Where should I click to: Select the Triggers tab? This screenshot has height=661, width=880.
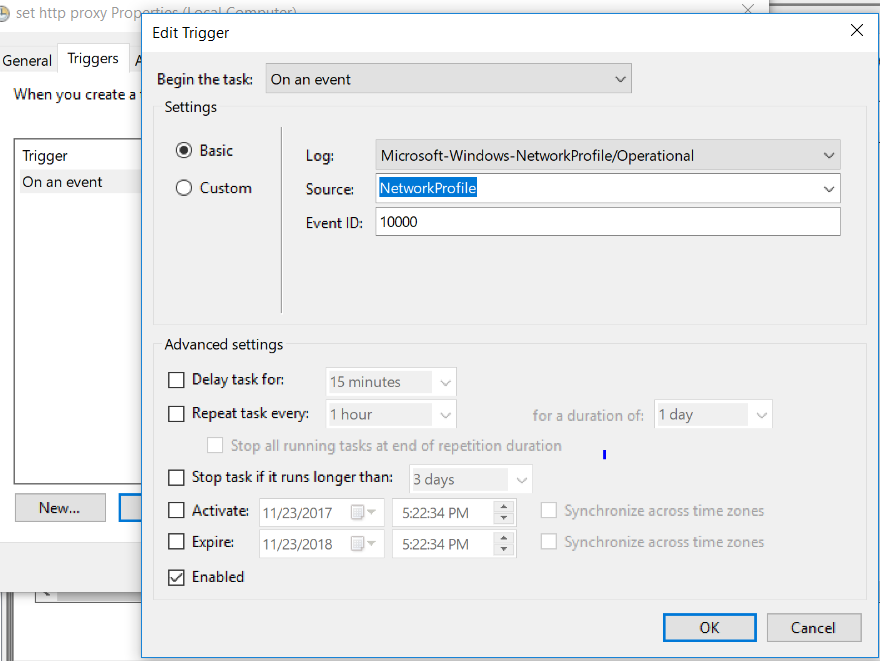point(93,59)
